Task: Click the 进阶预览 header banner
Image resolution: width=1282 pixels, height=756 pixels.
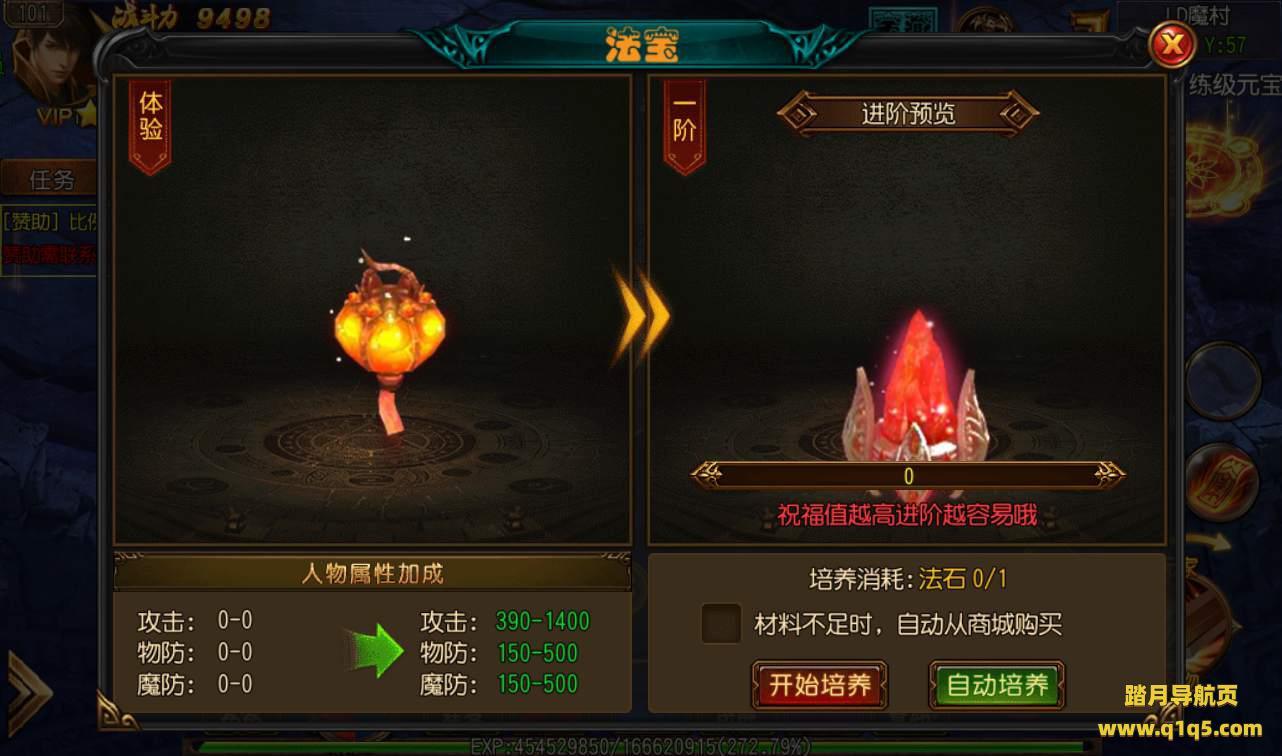Action: point(908,113)
